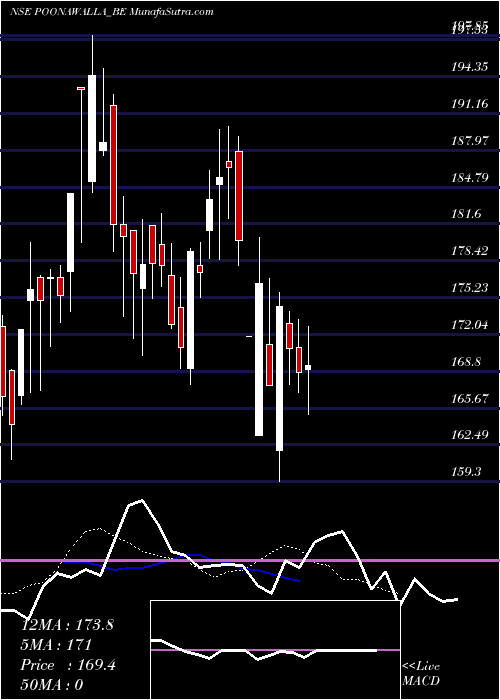Select the 187.97 price level label
The width and height of the screenshot is (500, 700).
[x=469, y=141]
